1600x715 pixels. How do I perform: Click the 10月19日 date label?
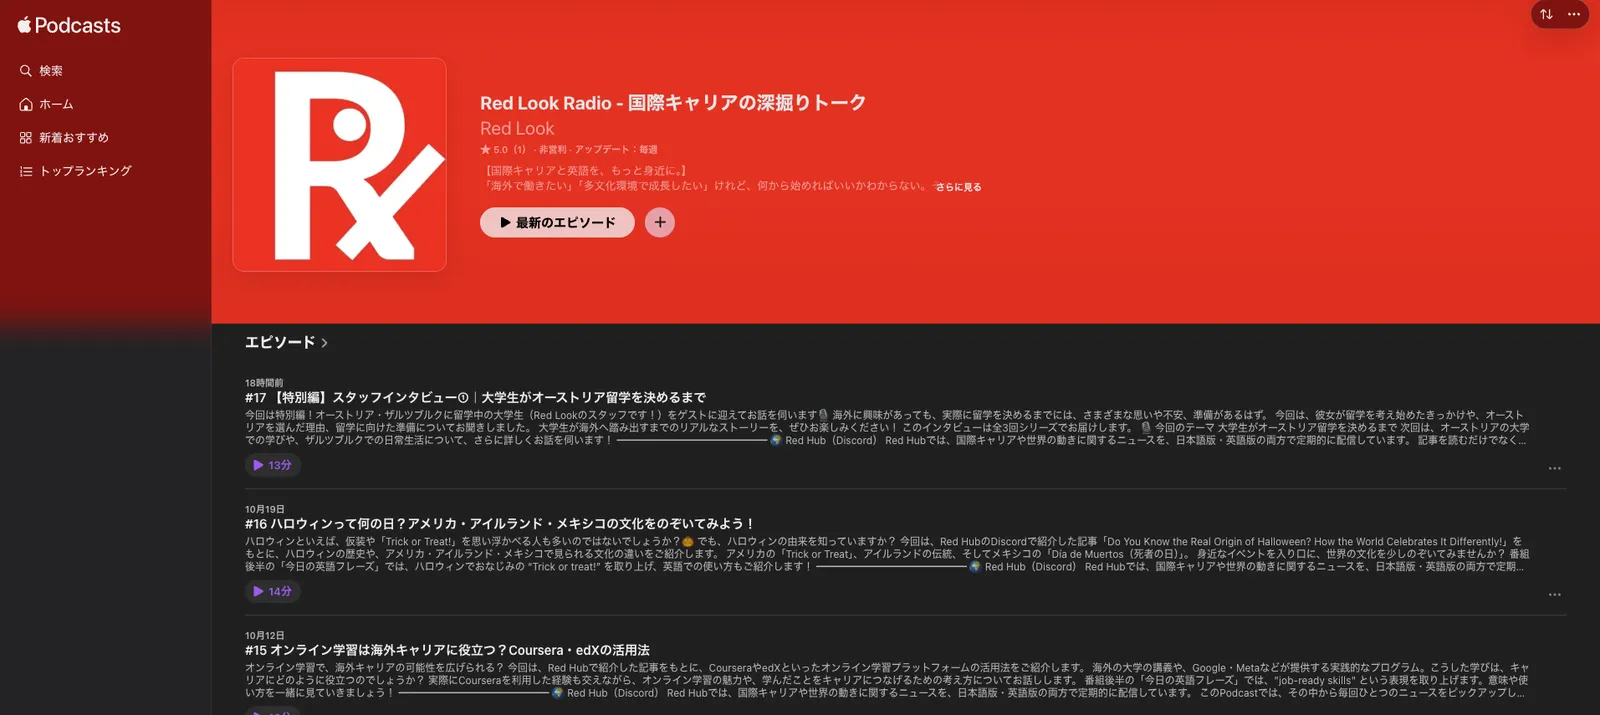click(265, 509)
